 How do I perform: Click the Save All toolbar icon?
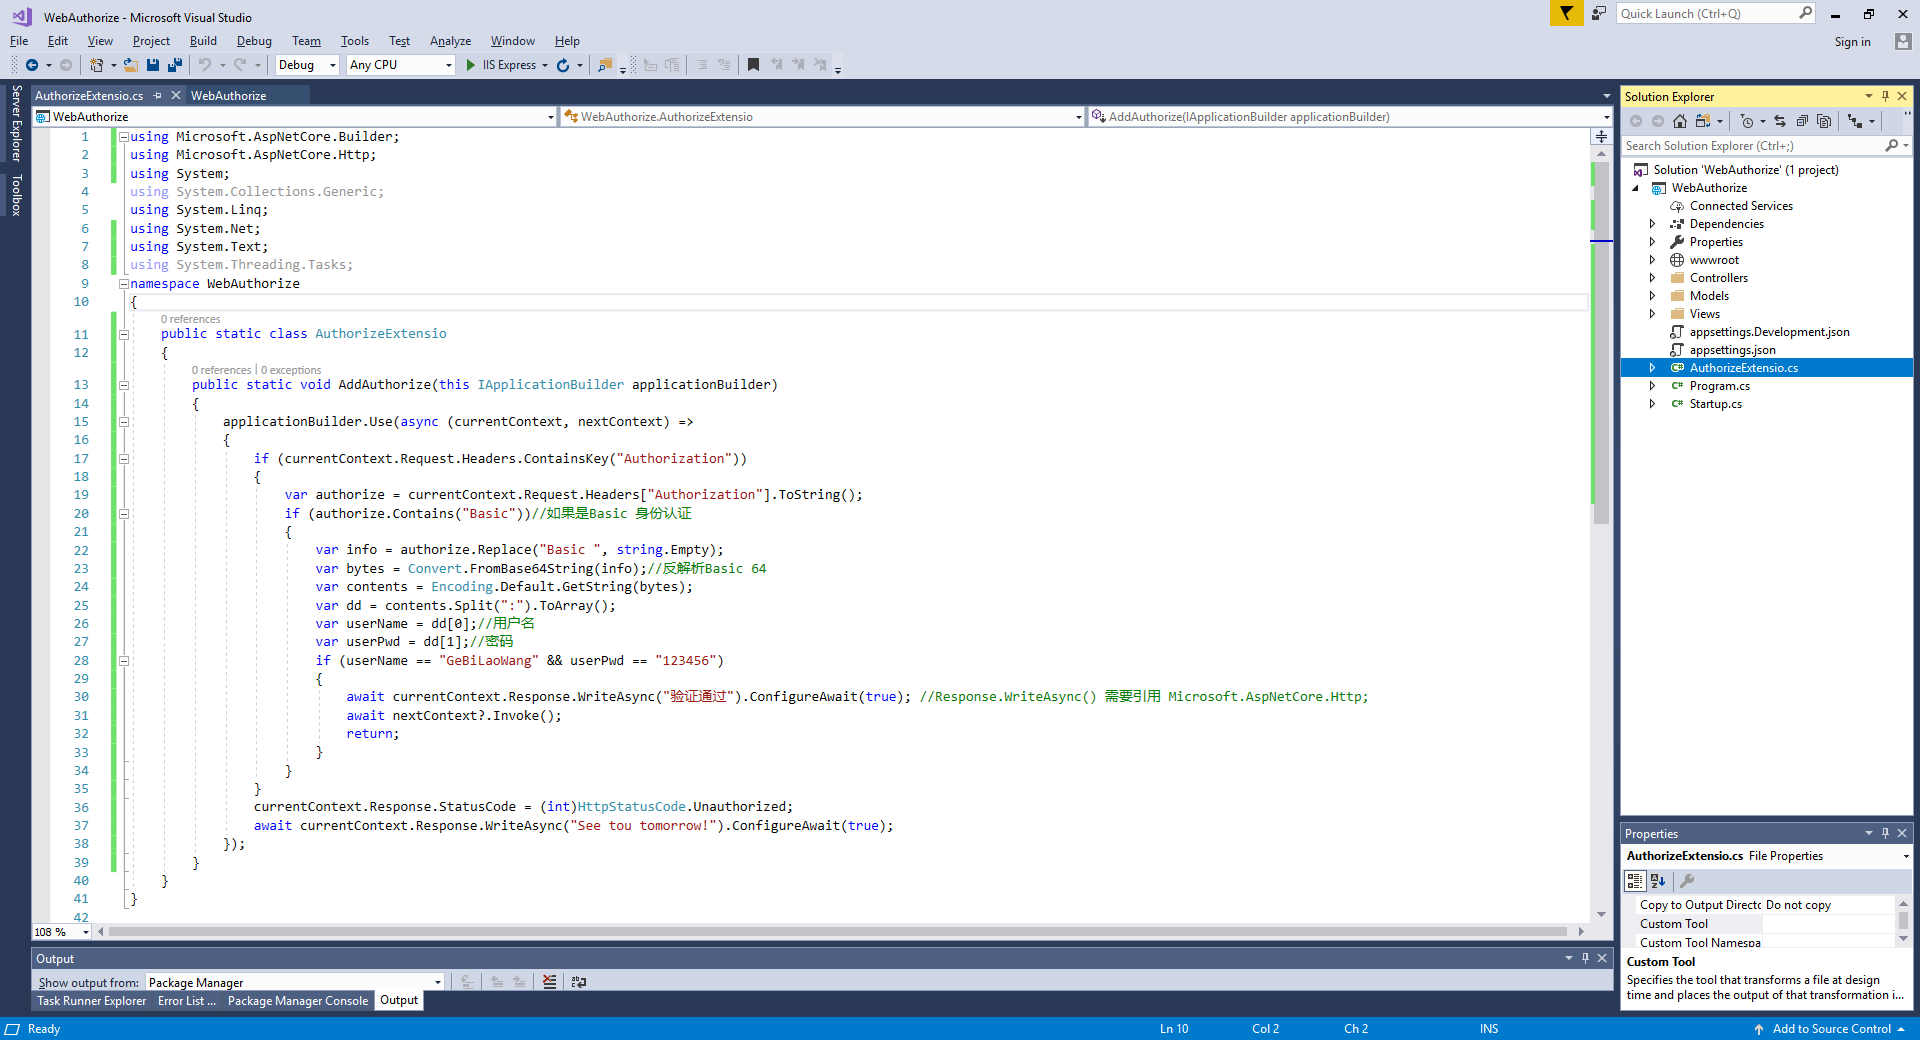pos(175,65)
